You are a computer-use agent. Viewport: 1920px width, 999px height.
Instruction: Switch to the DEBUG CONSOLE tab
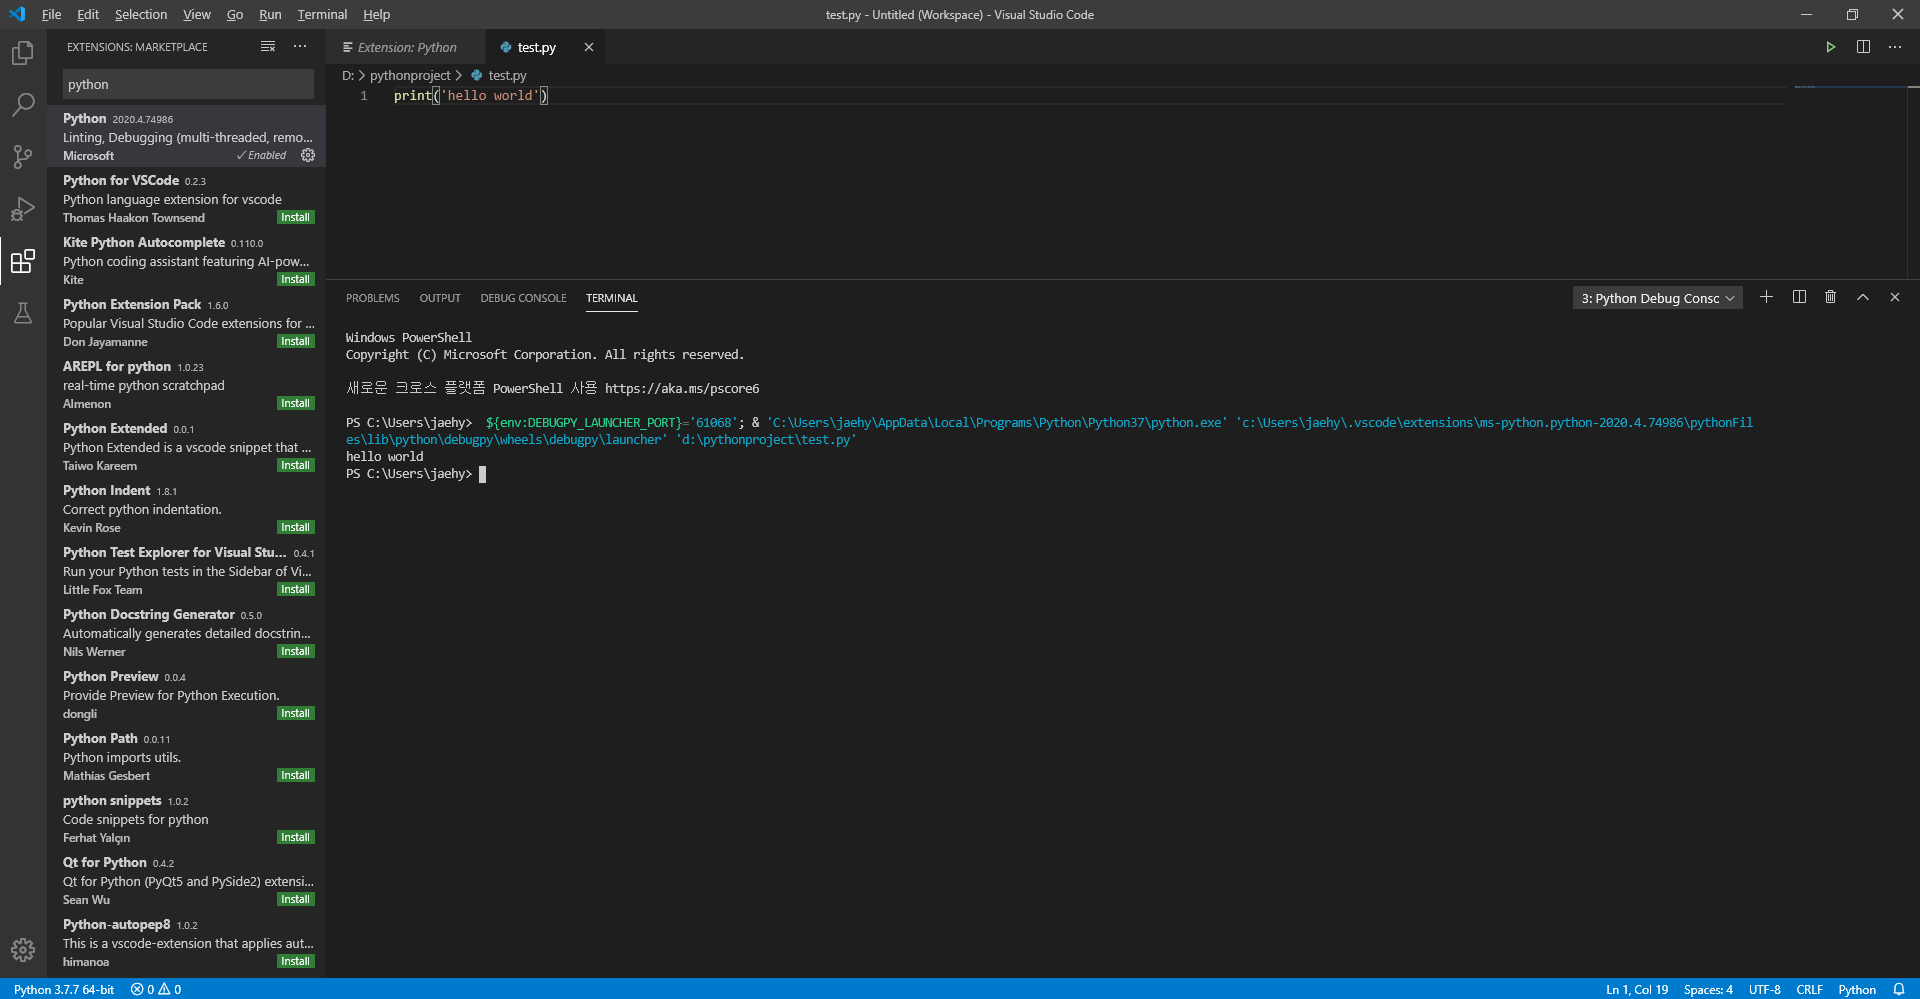(x=523, y=298)
